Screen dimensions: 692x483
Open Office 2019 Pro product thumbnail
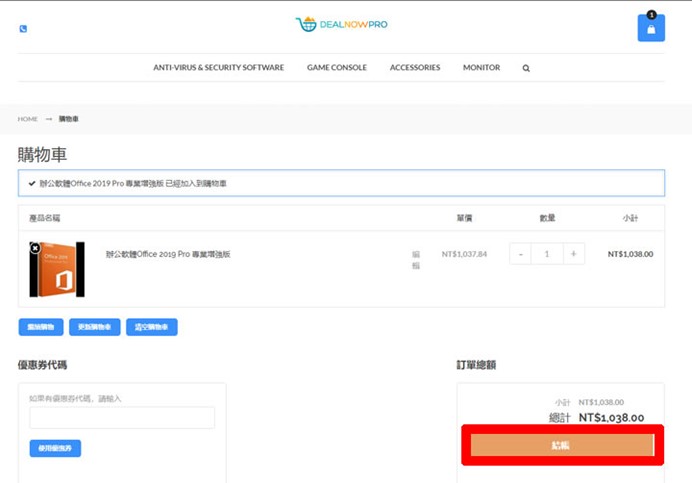[x=58, y=270]
